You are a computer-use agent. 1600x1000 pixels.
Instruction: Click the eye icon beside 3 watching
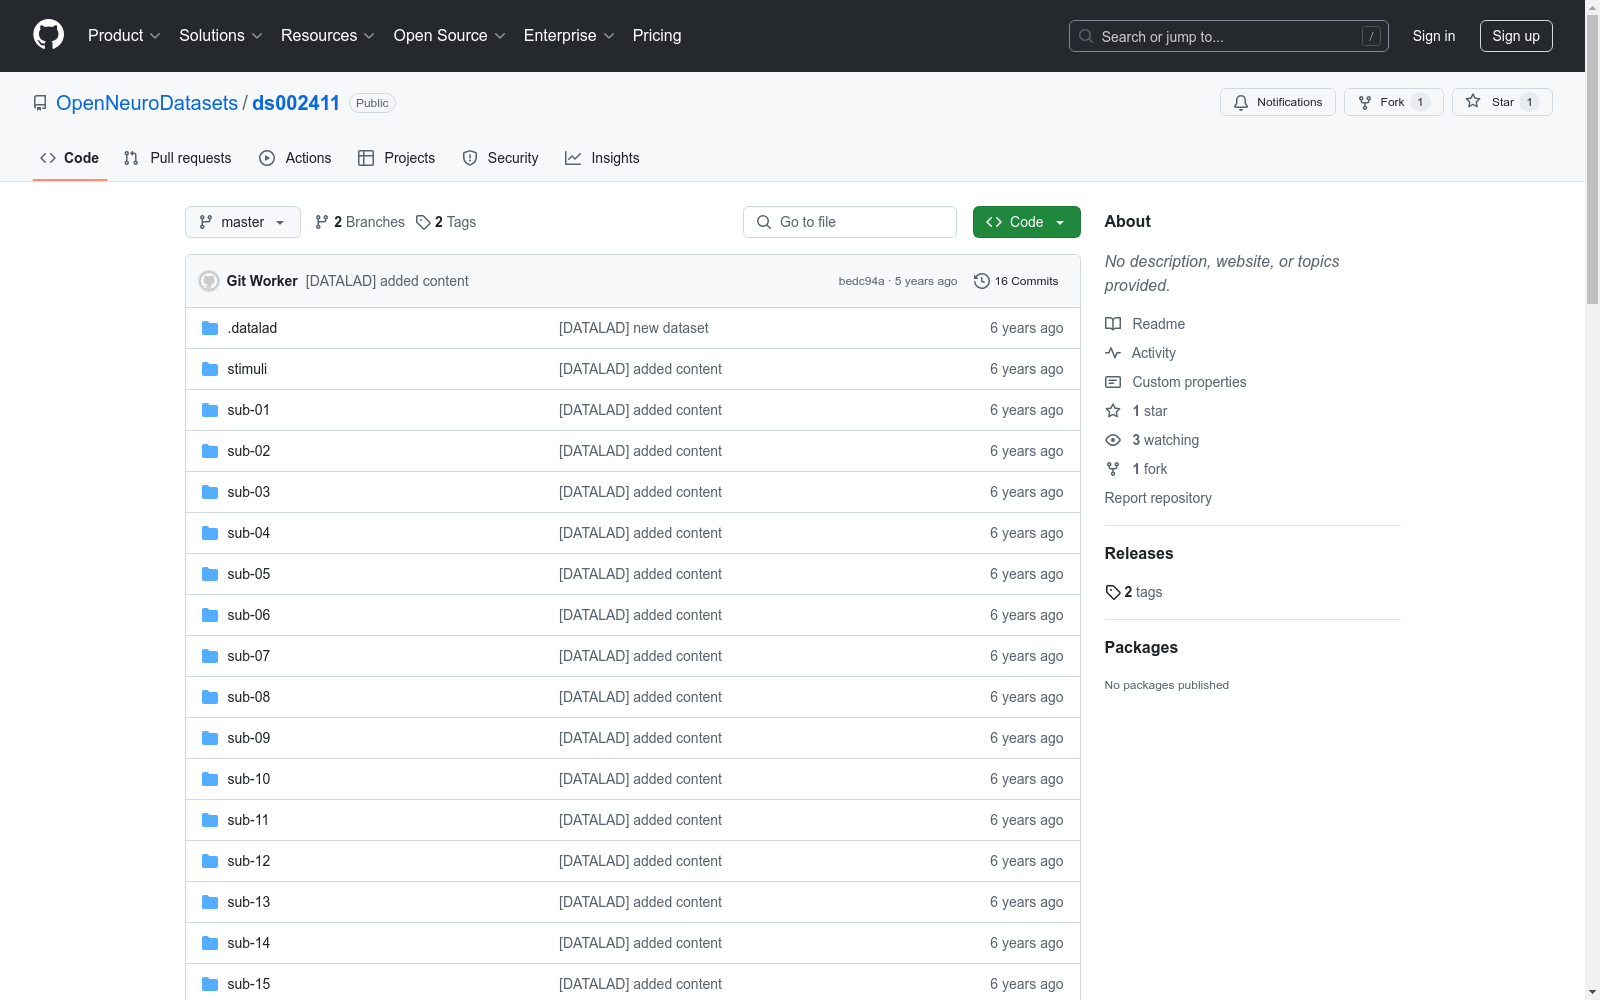click(x=1113, y=440)
